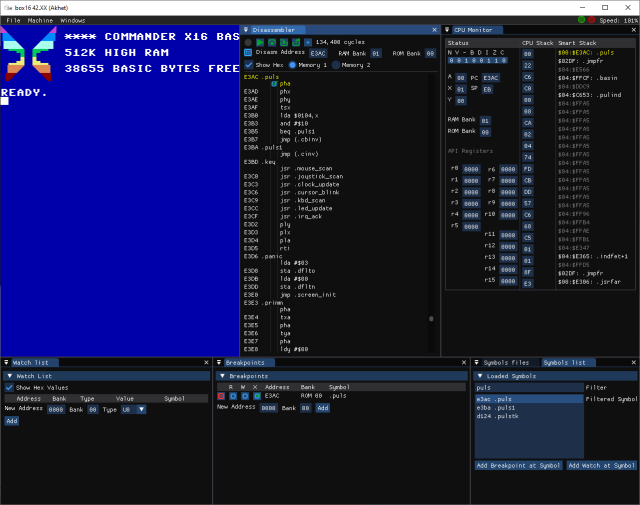Click Add button under Watch List
Screen dimensions: 640x505
tap(12, 421)
